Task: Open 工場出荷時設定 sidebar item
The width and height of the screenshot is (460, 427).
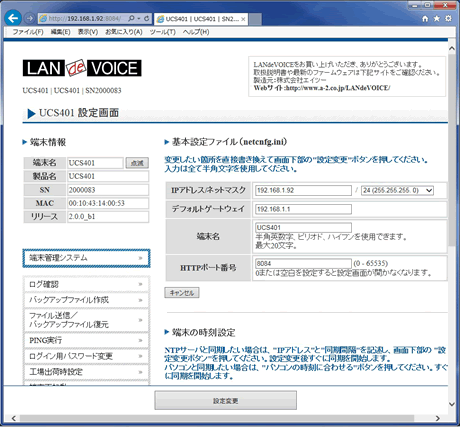Action: (86, 372)
